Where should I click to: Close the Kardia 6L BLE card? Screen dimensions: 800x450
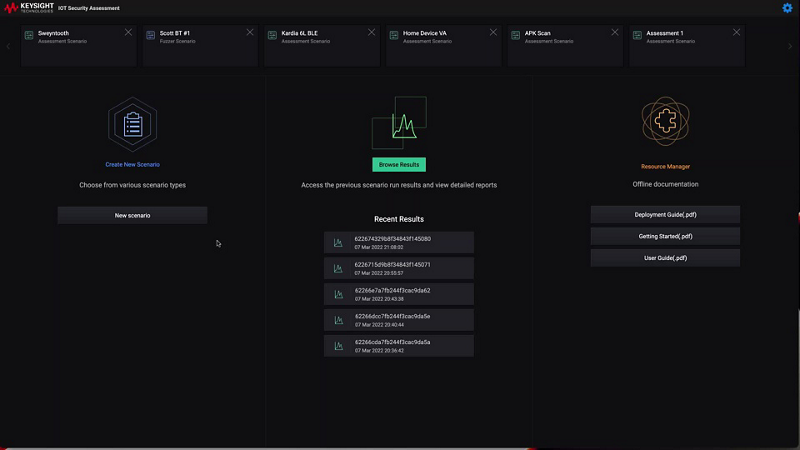(371, 32)
